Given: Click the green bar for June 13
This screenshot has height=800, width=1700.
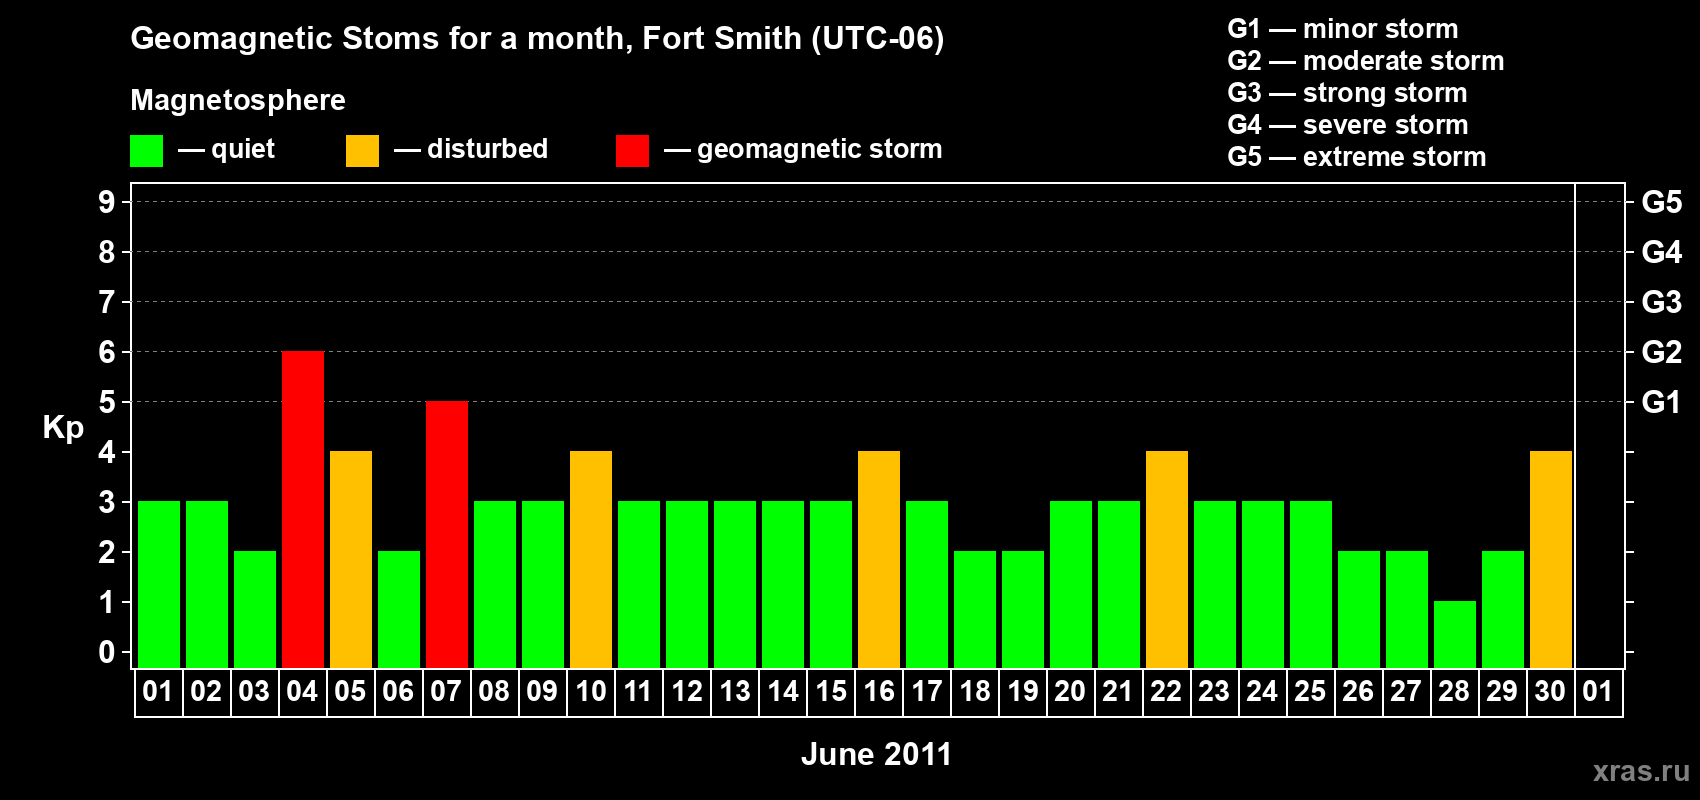Looking at the screenshot, I should coord(735,584).
